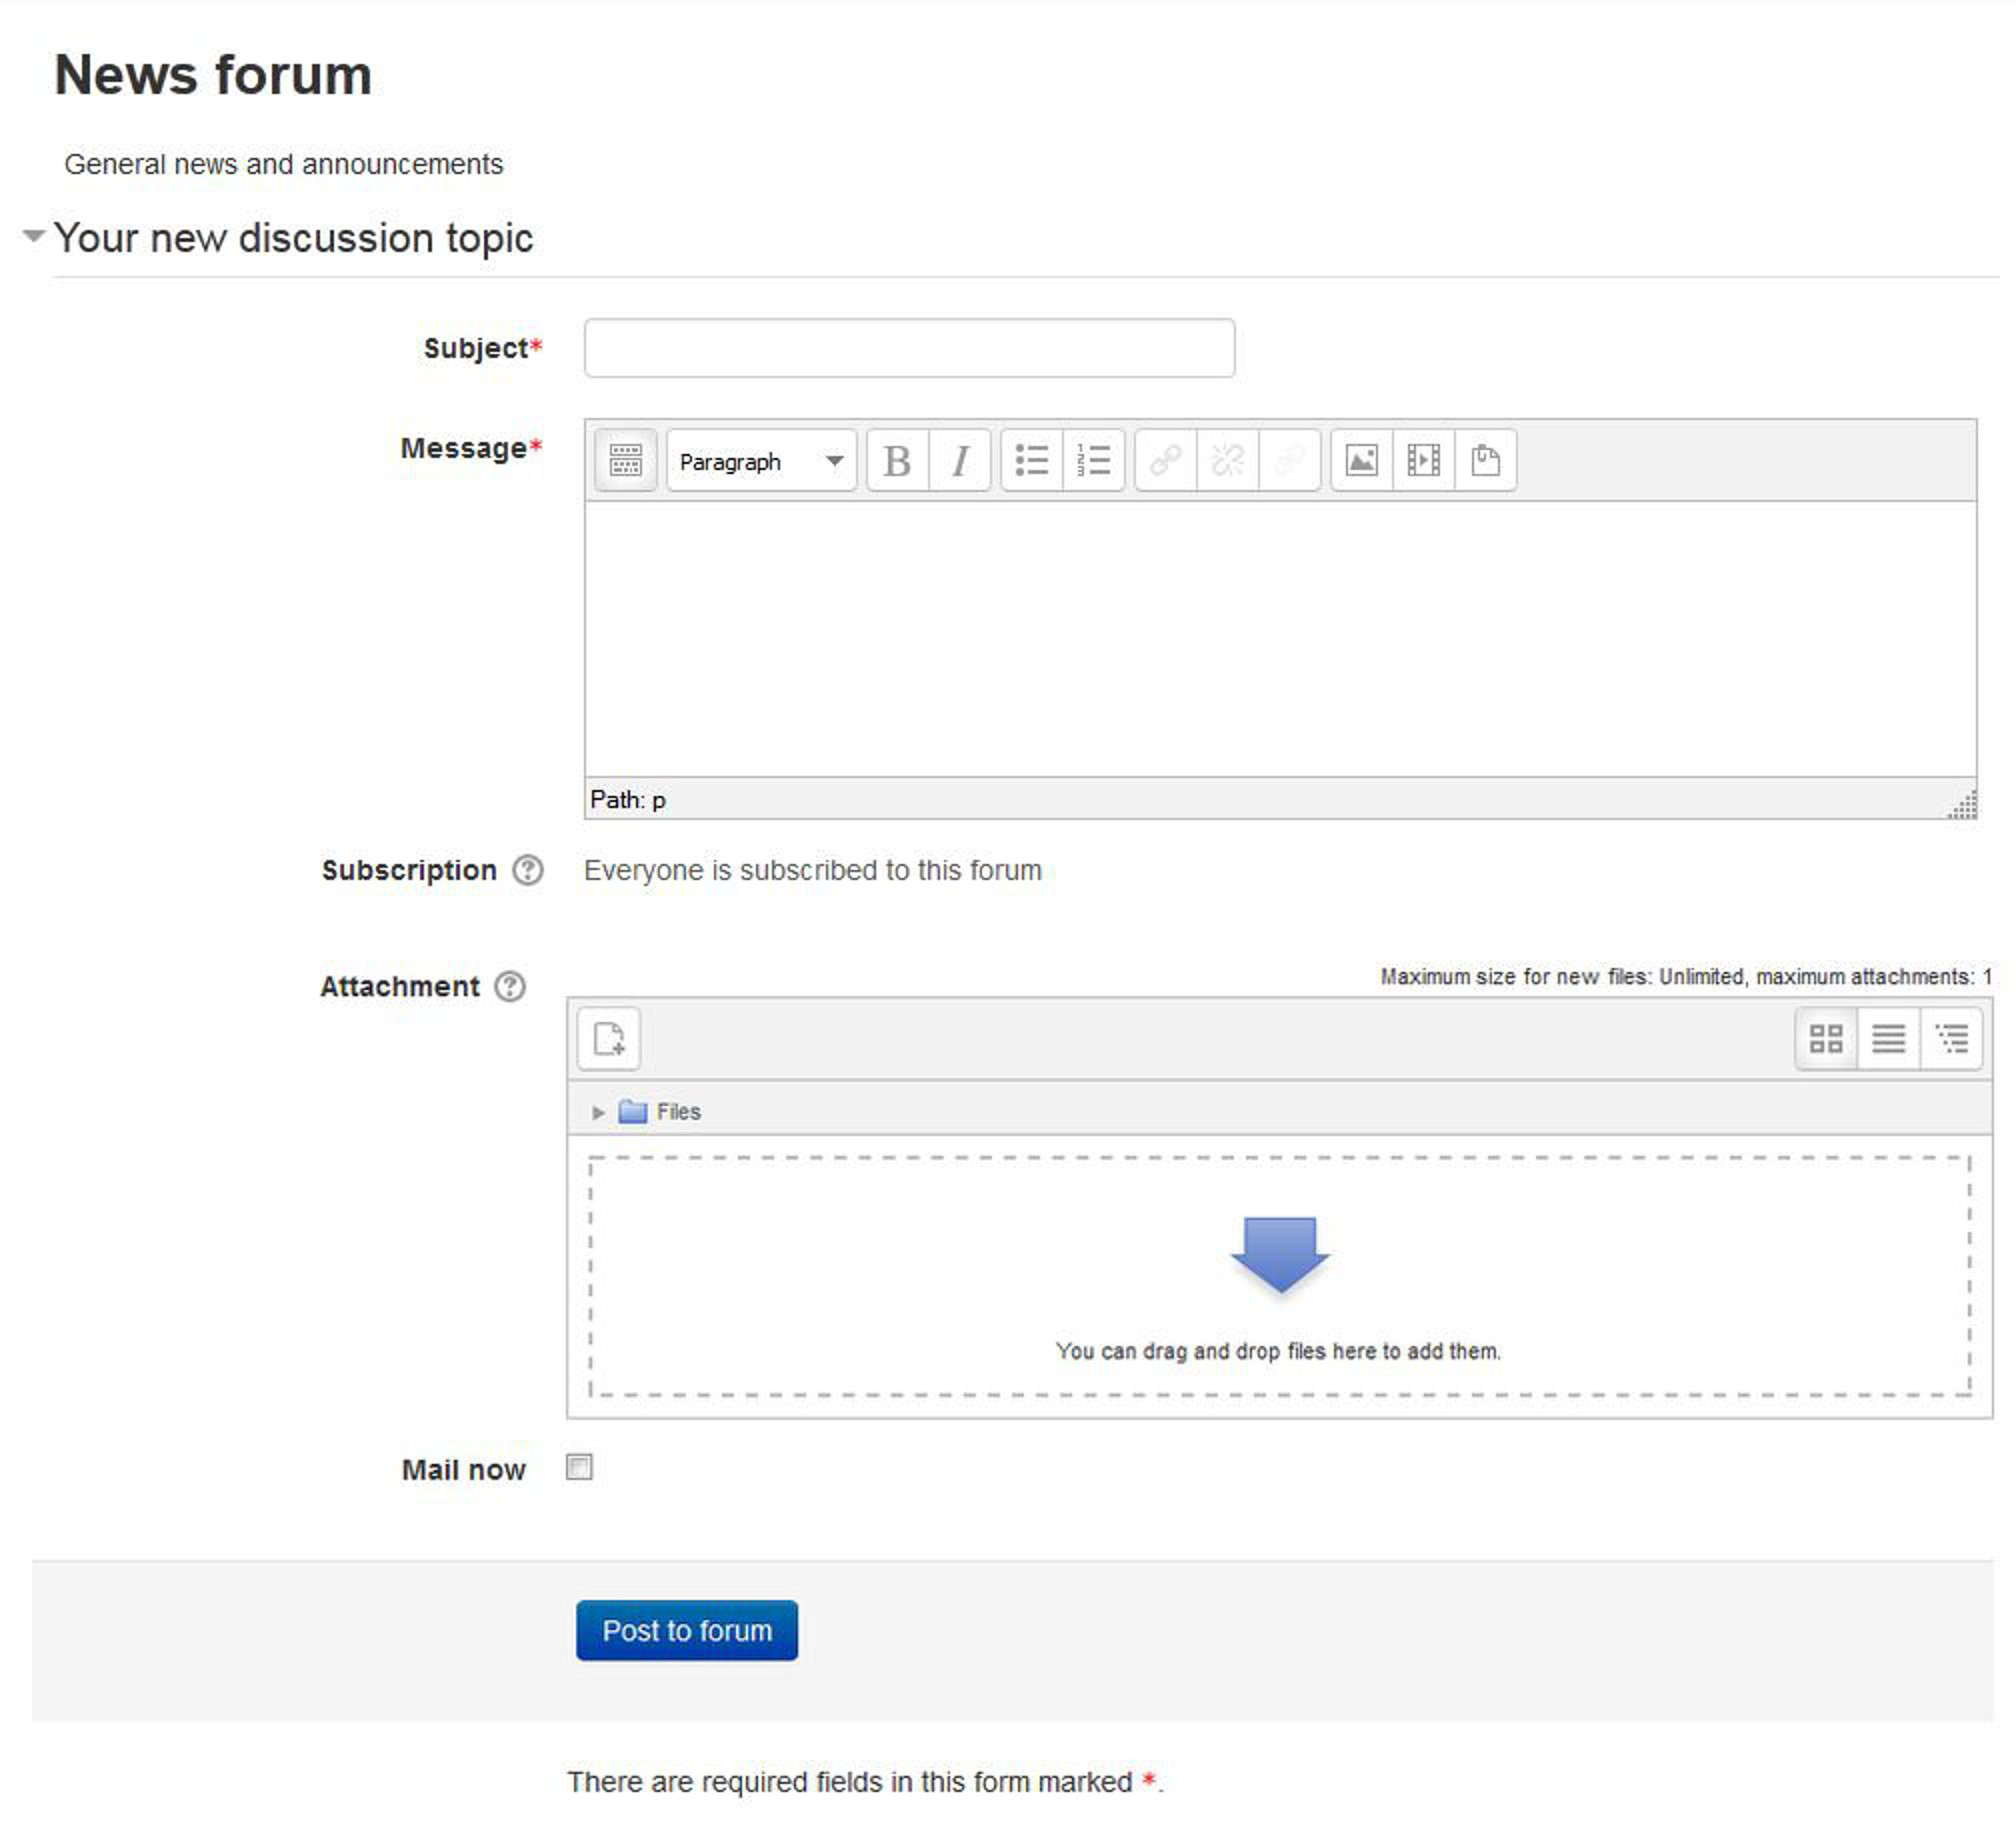
Task: Click the insert link icon
Action: point(1163,460)
